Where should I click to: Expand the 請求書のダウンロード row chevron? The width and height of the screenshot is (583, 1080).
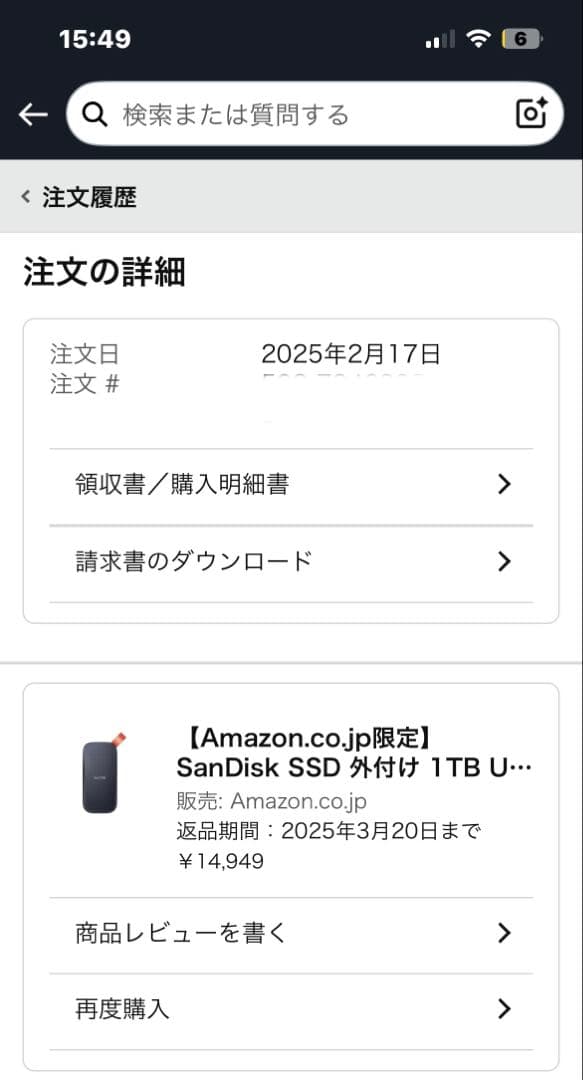(504, 561)
